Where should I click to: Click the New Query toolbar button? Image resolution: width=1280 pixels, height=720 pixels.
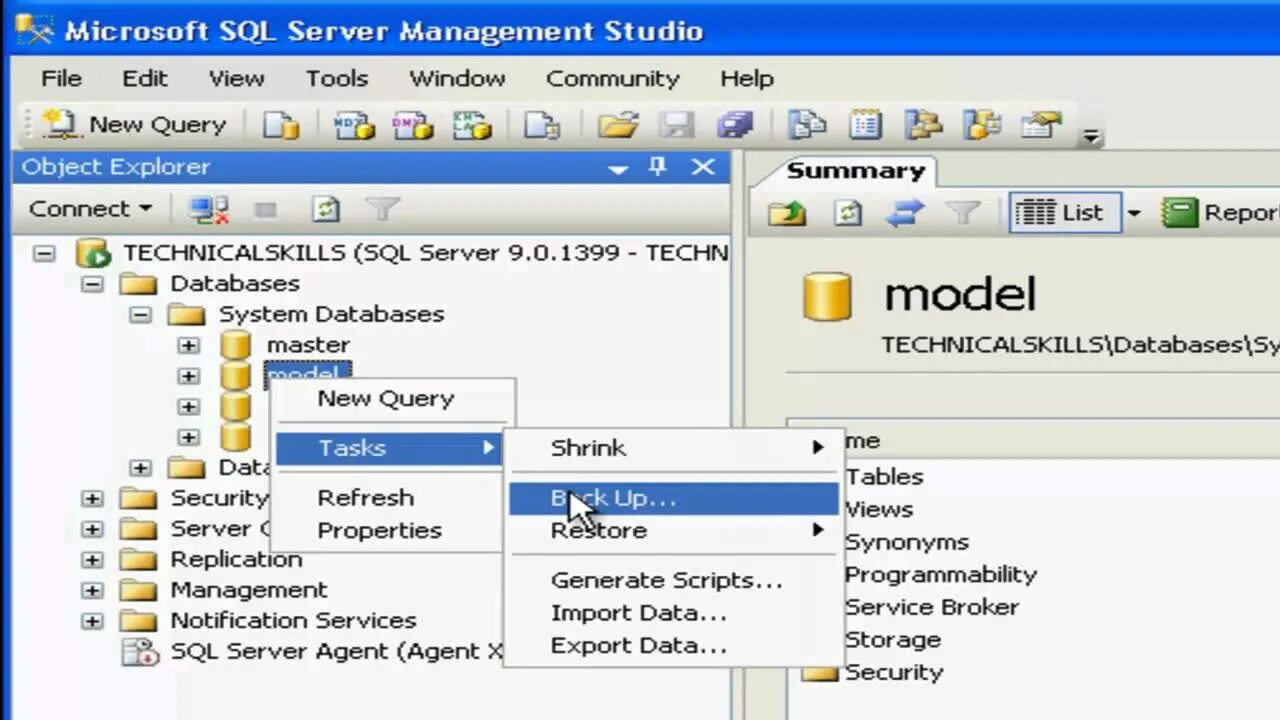134,125
